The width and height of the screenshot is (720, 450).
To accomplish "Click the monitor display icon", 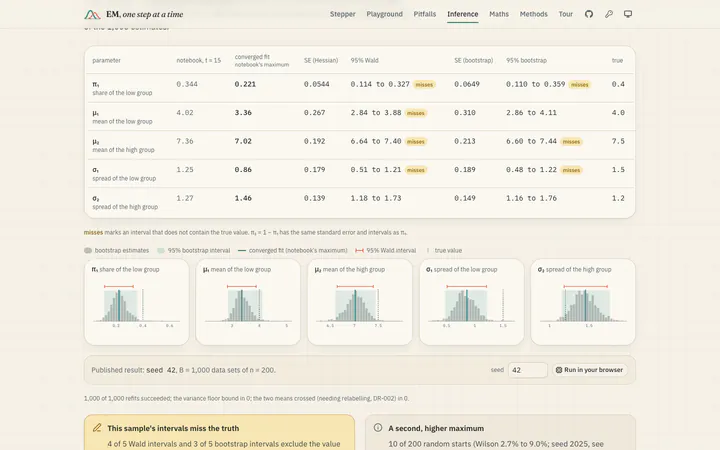I will point(628,14).
